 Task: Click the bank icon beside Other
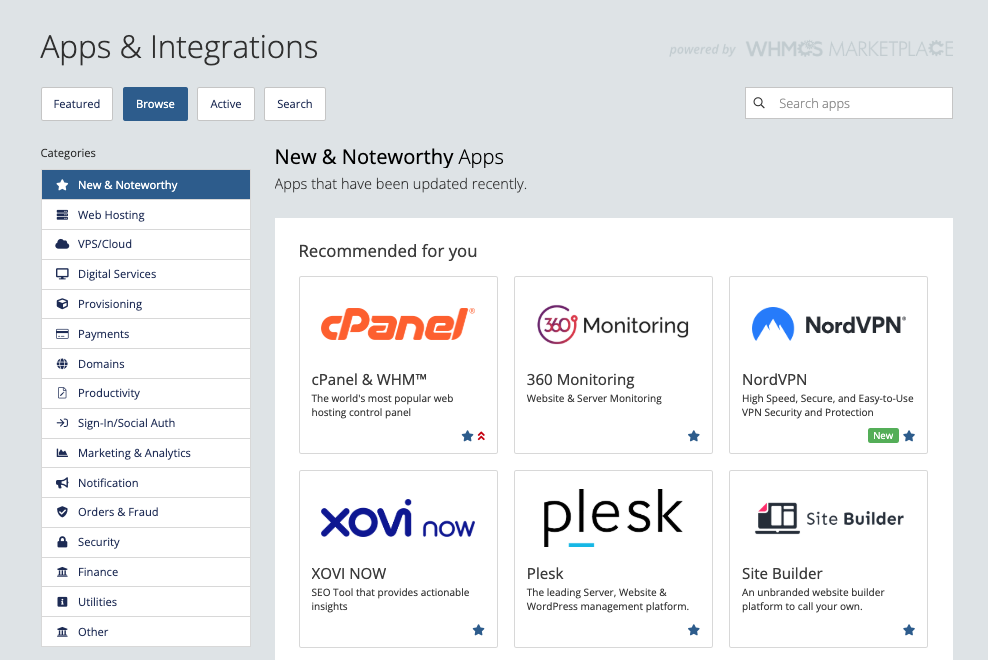coord(62,632)
